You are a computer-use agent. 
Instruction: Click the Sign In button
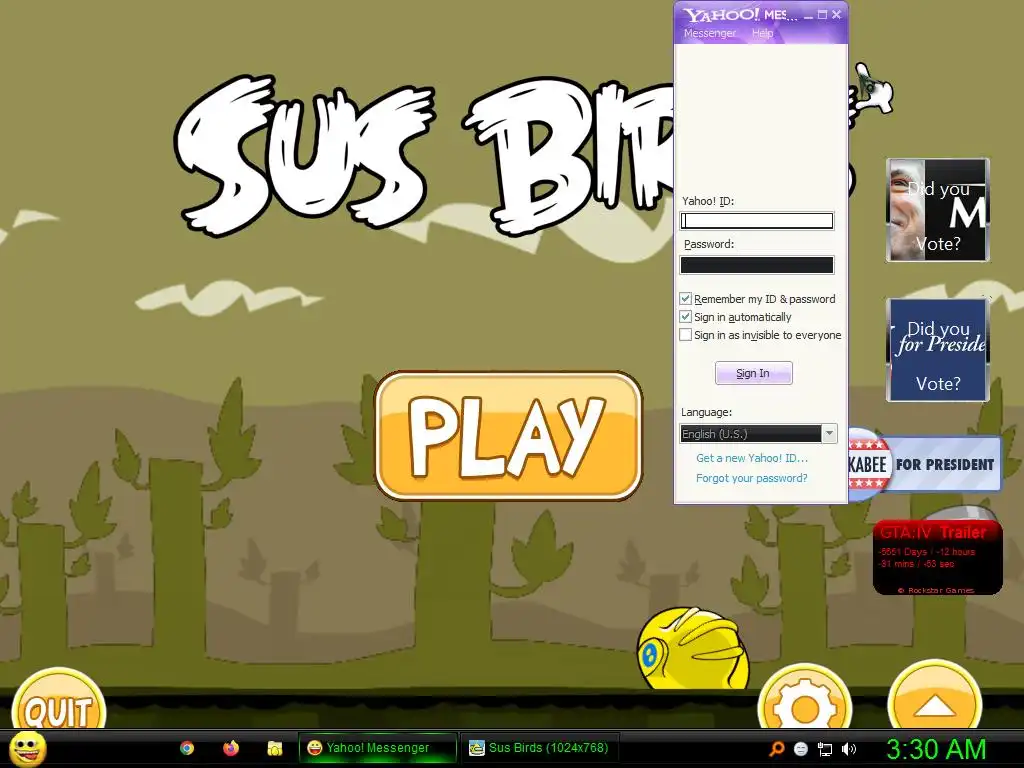754,373
